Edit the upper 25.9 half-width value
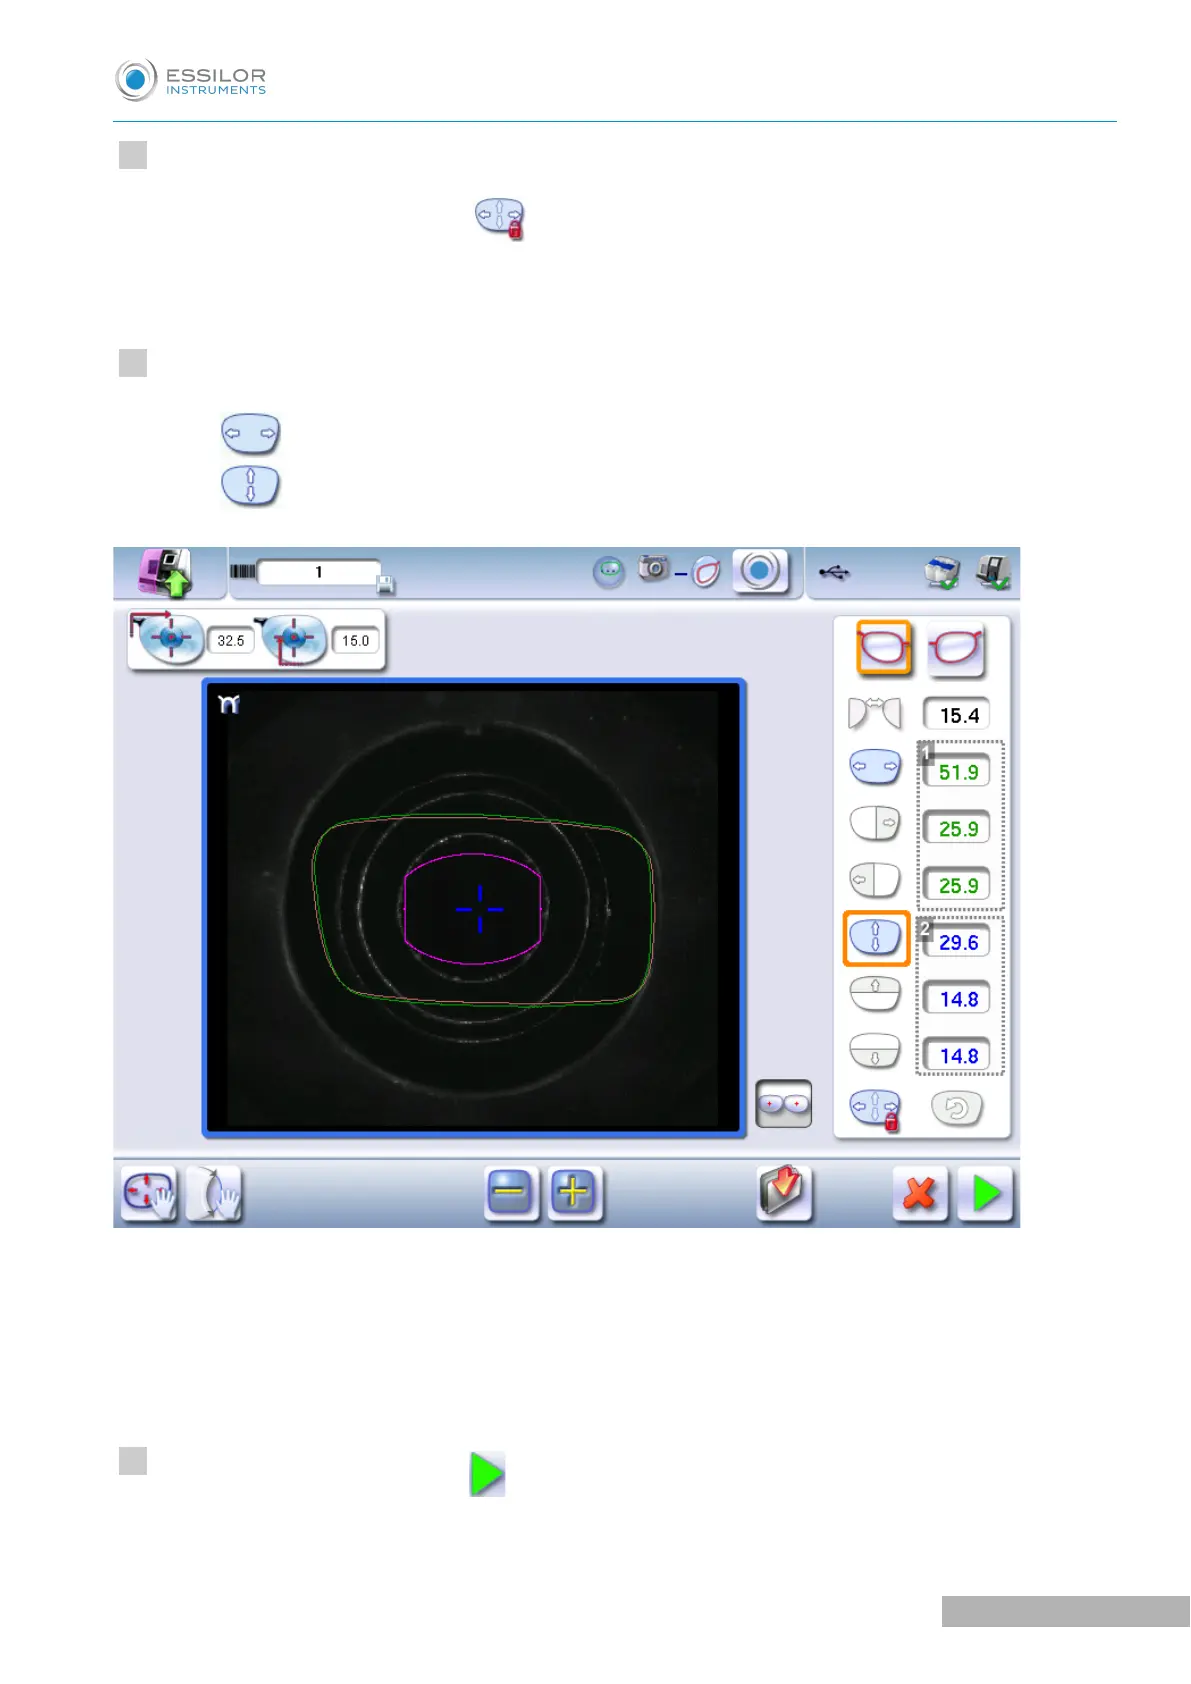The image size is (1191, 1684). [x=958, y=829]
